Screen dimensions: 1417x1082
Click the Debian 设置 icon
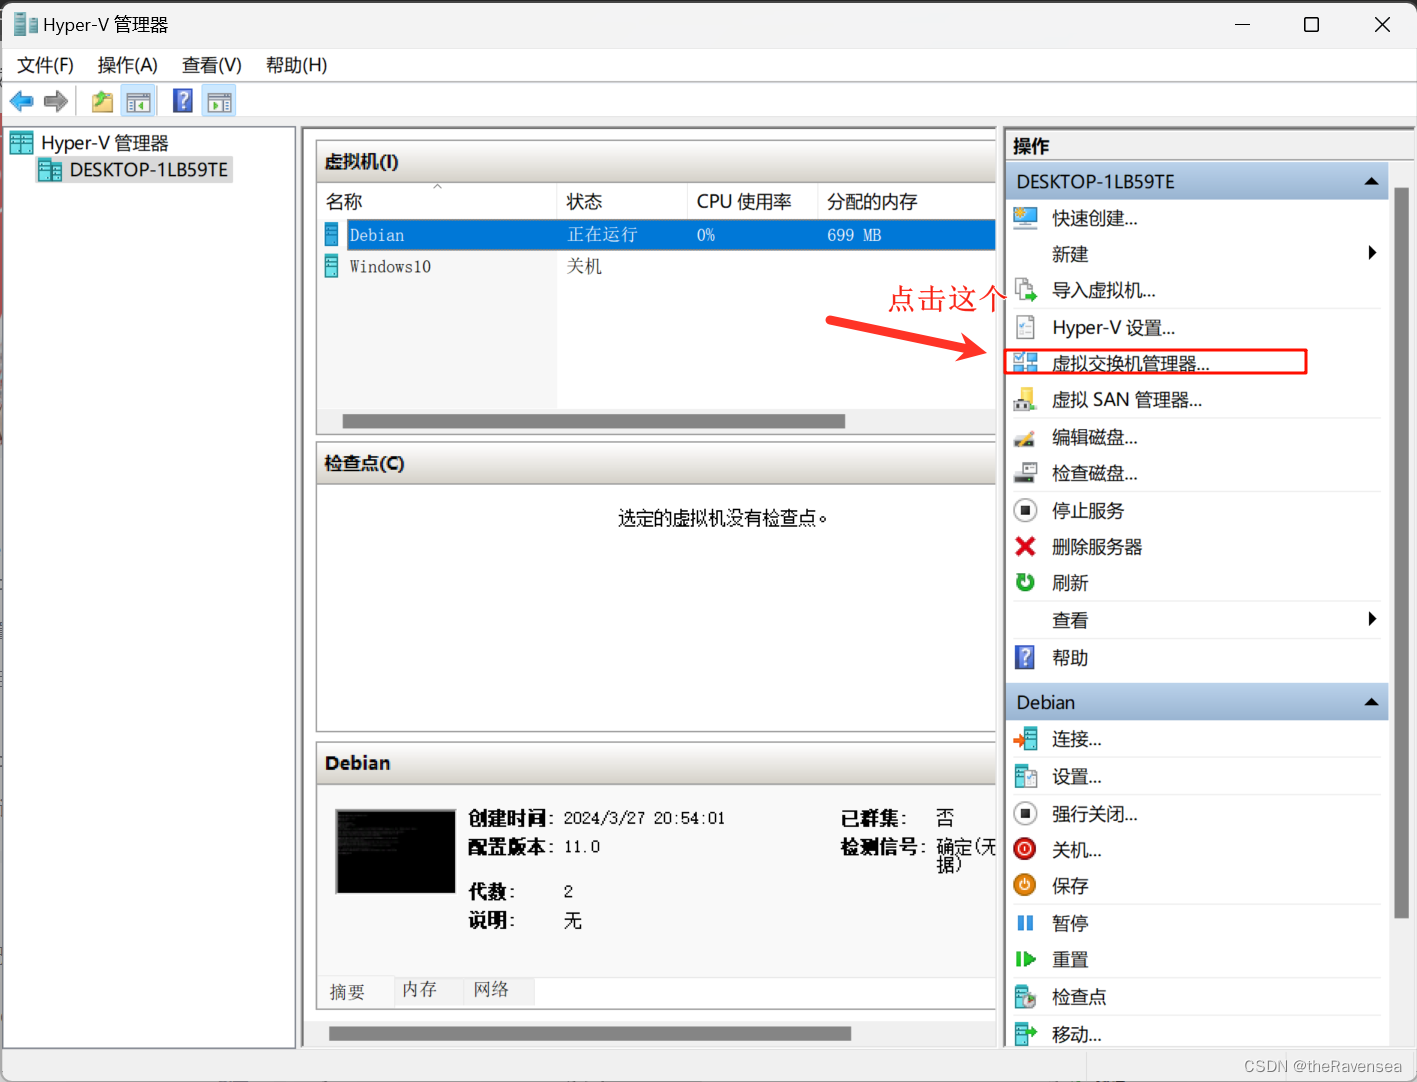(1025, 776)
